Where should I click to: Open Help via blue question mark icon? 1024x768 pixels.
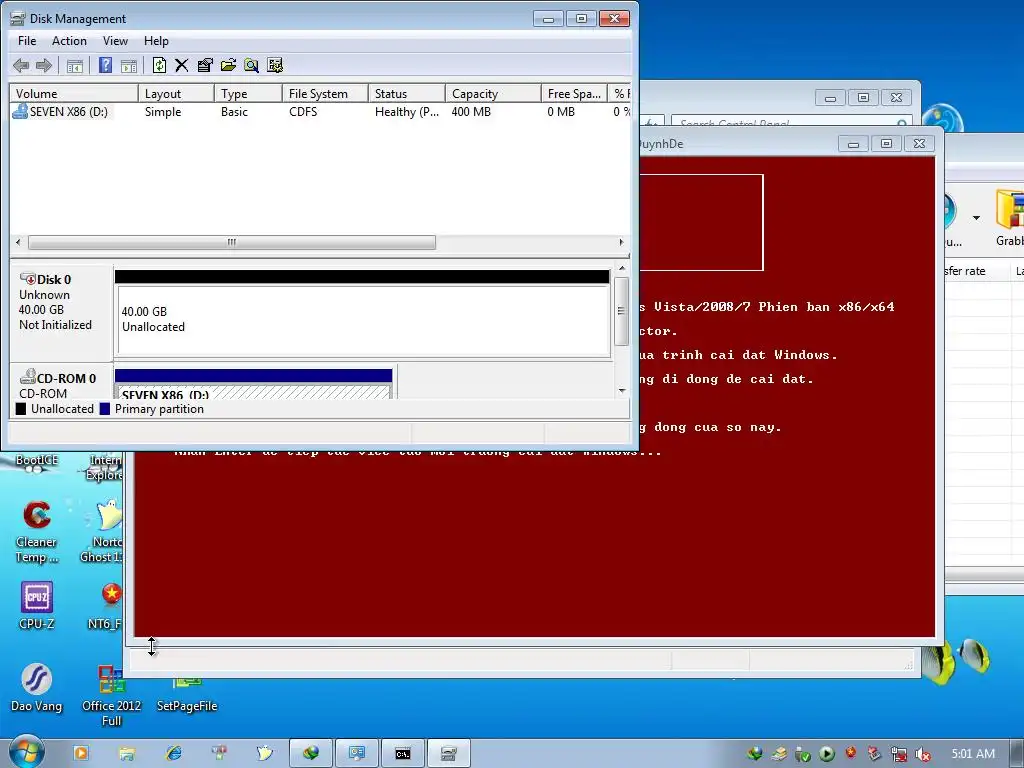click(x=105, y=65)
